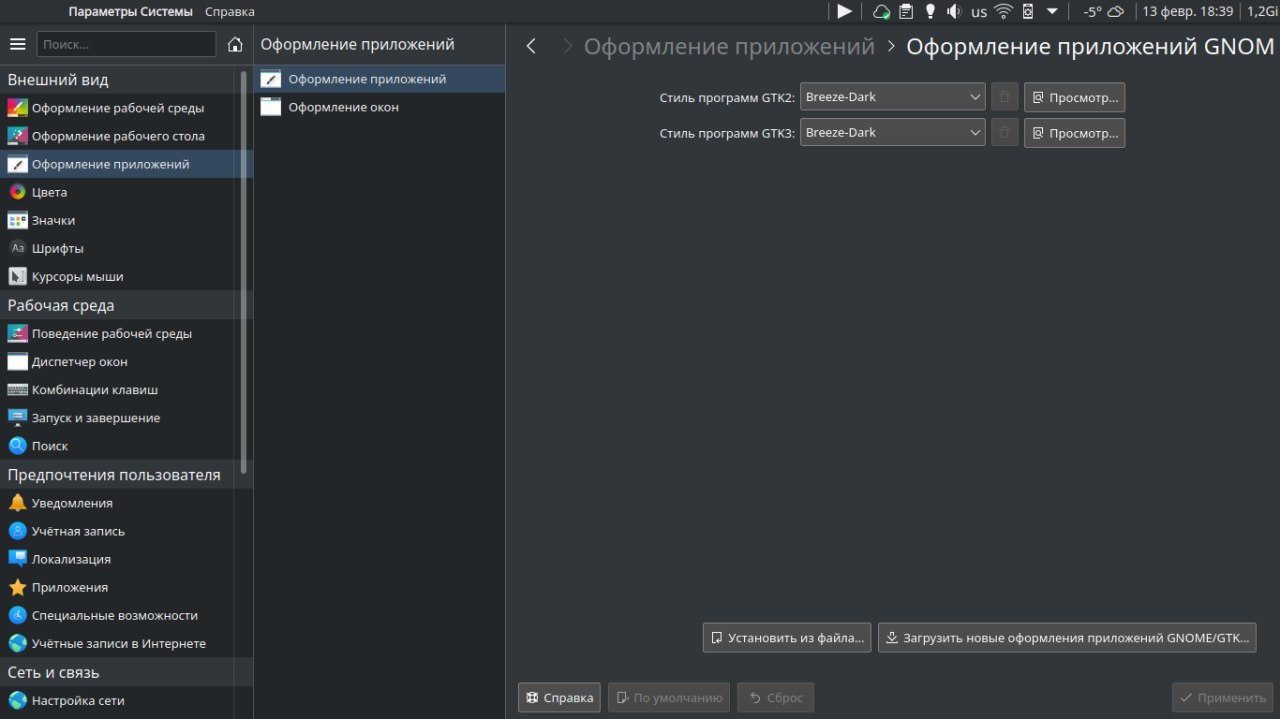Open Учётные записи в Интернете

[x=126, y=644]
